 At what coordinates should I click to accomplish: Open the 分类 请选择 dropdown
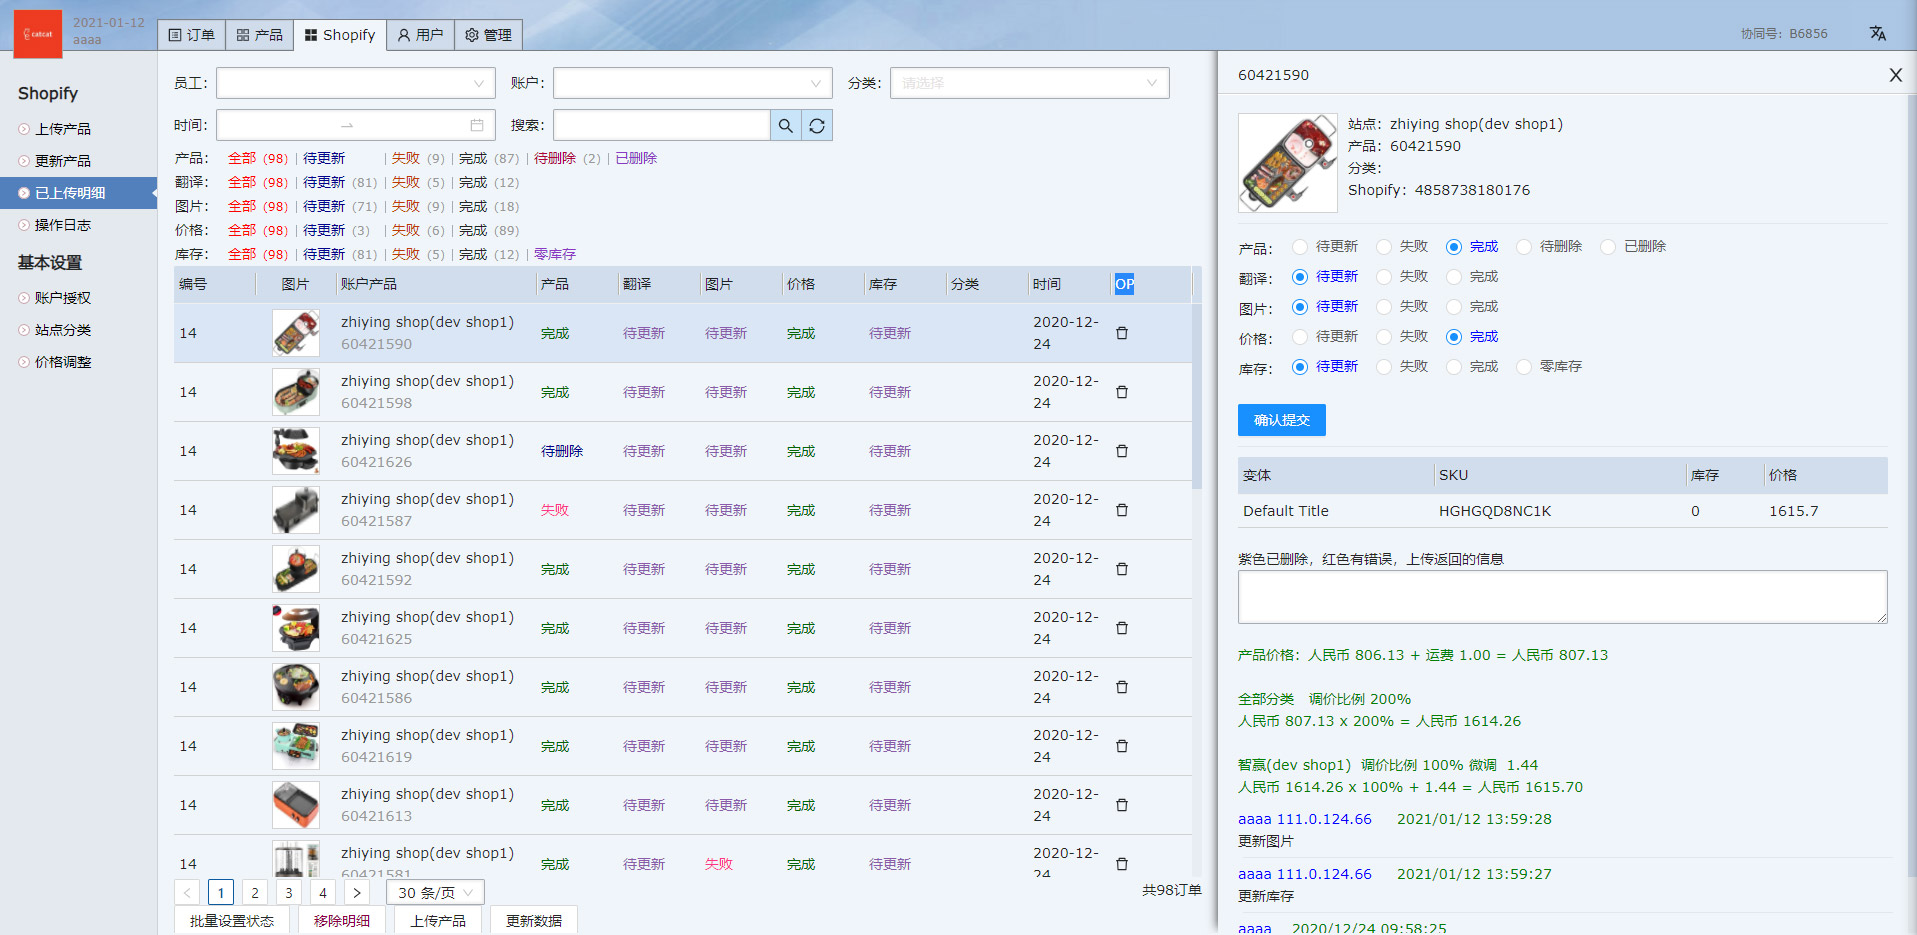click(1030, 83)
